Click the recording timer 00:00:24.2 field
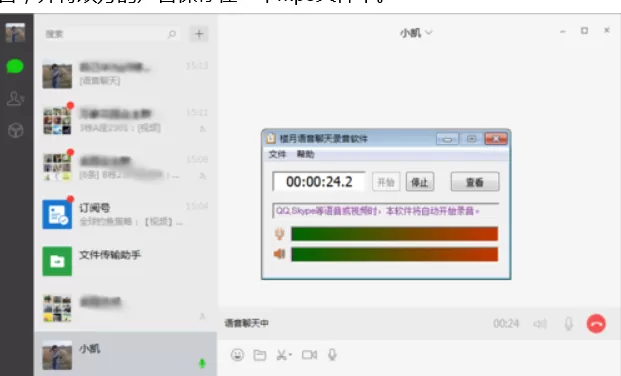The height and width of the screenshot is (376, 621). [x=319, y=181]
